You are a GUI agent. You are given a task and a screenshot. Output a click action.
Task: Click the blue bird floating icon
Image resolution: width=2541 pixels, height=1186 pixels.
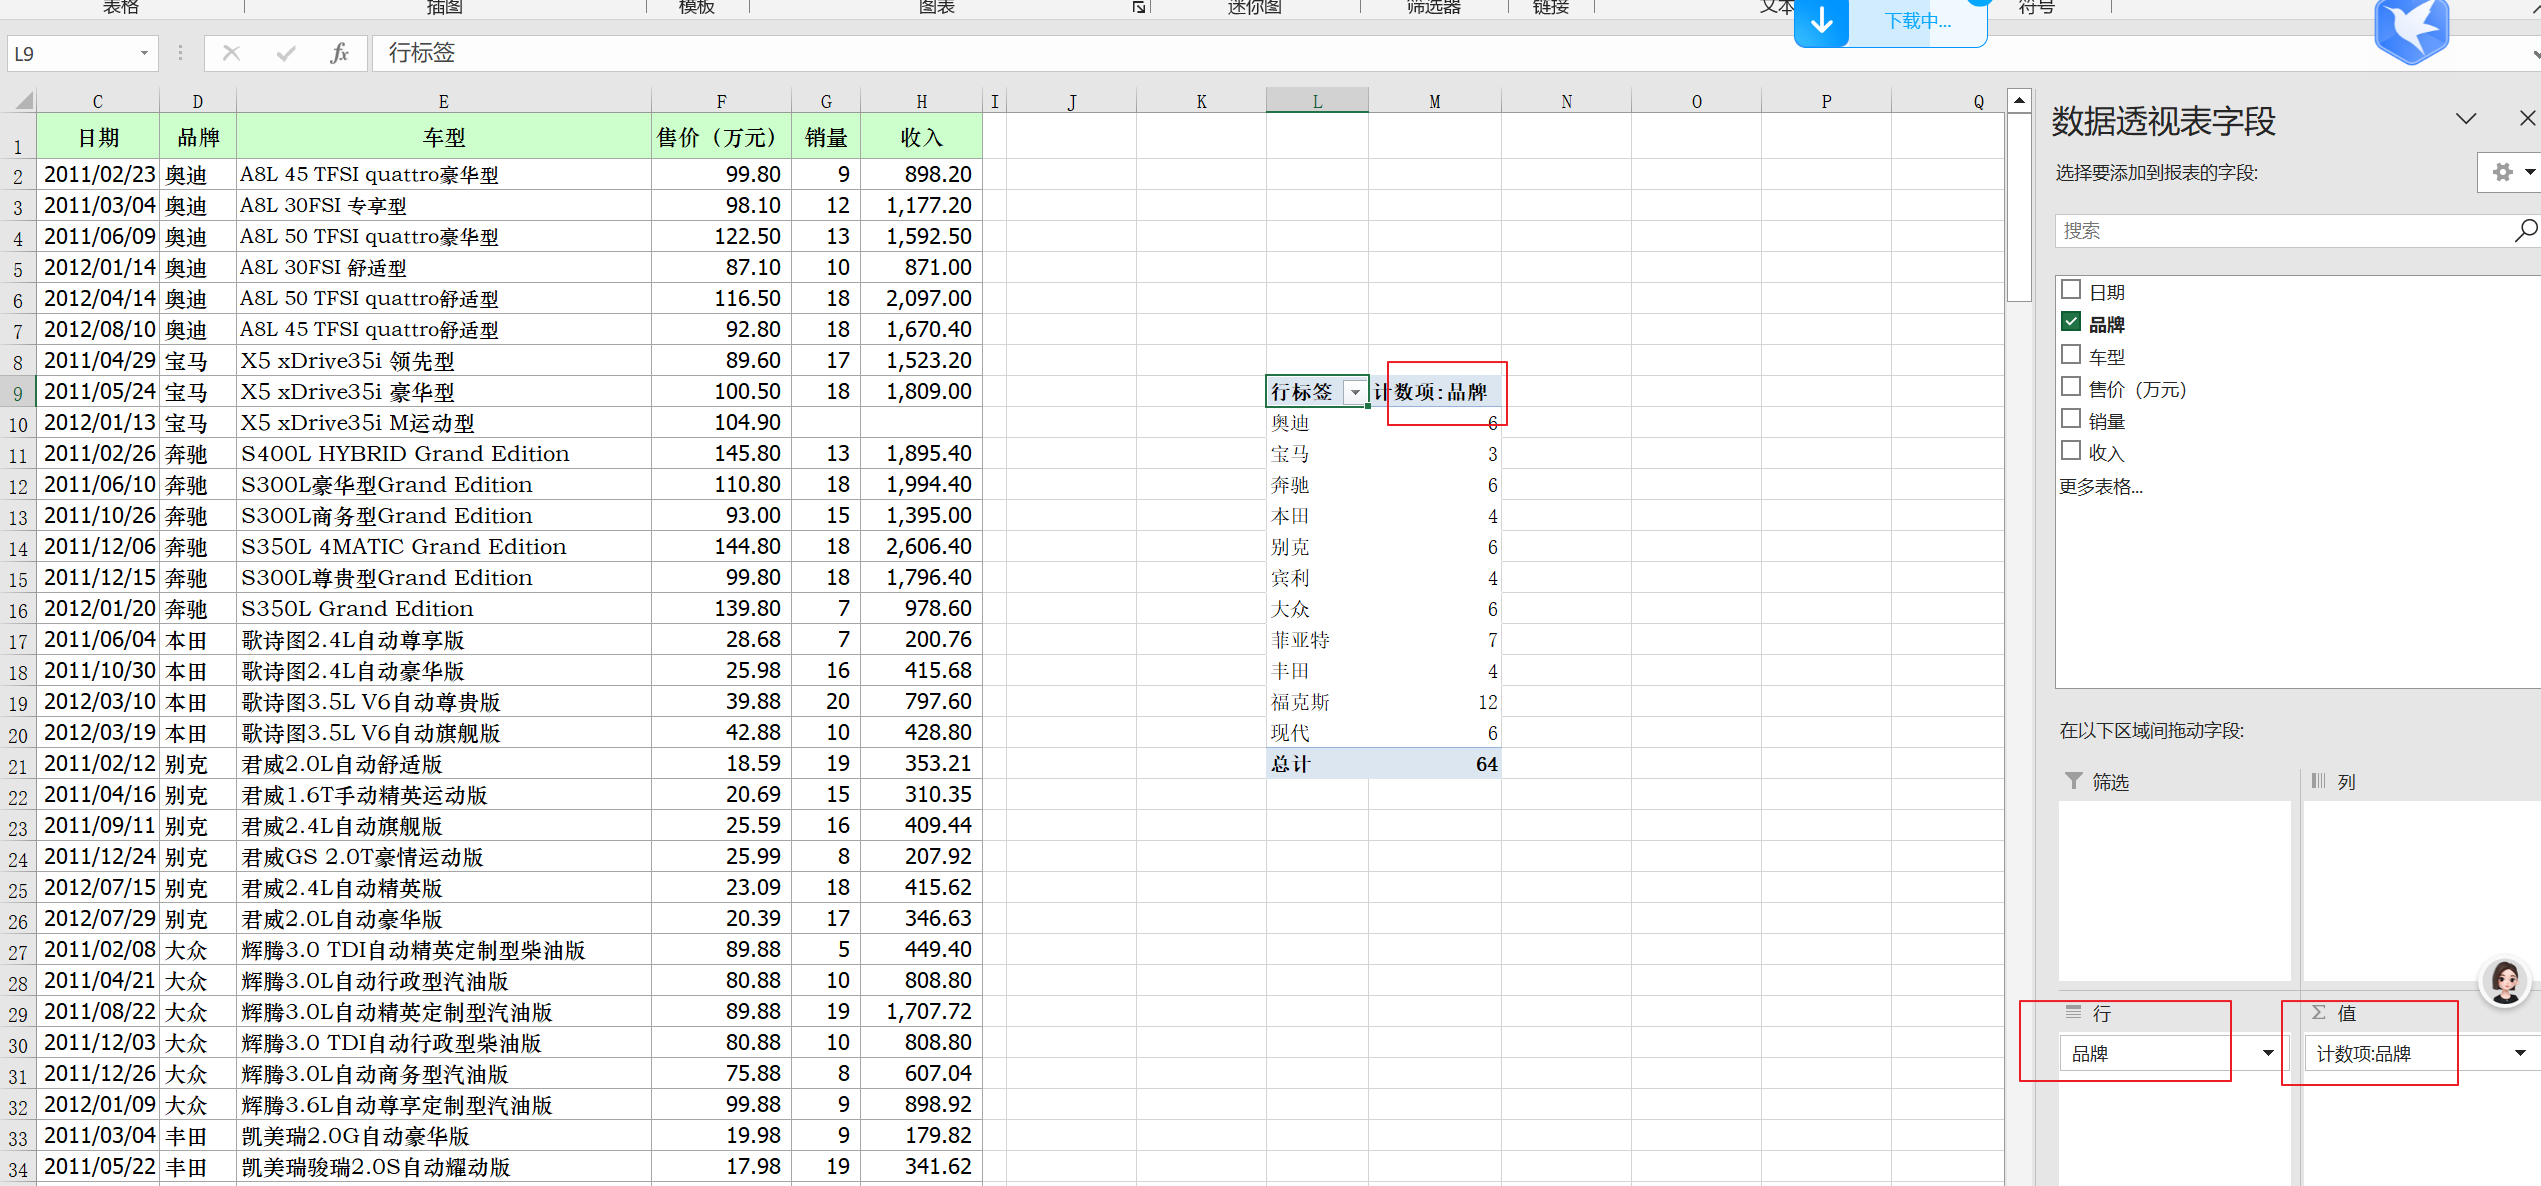pyautogui.click(x=2411, y=30)
